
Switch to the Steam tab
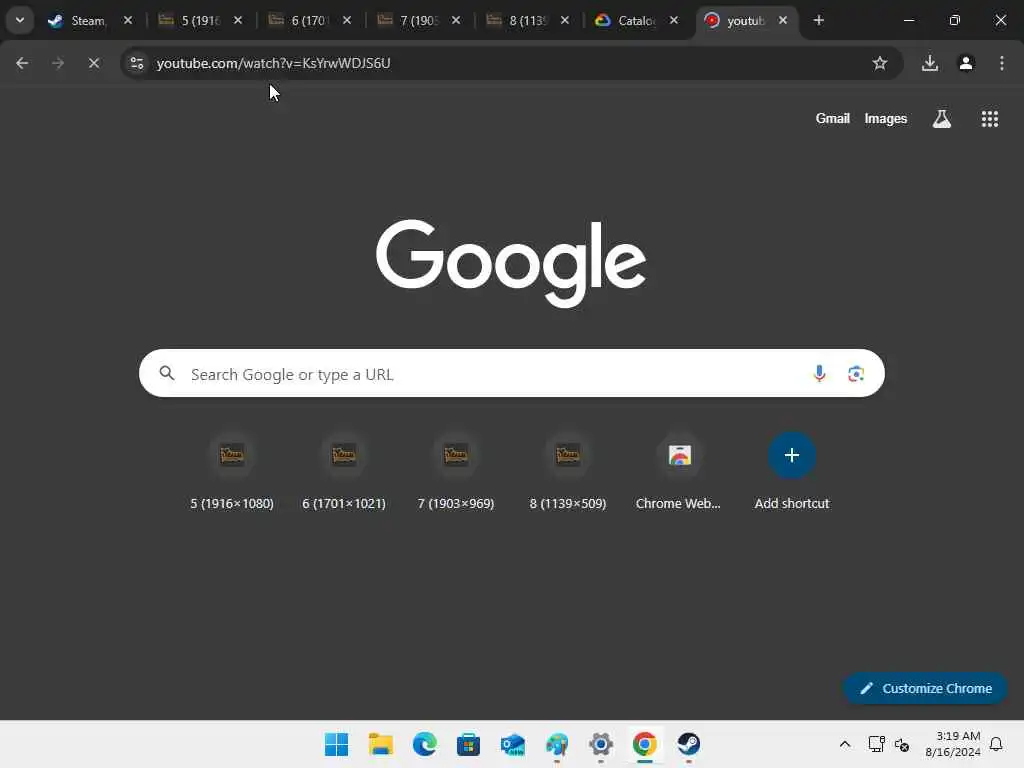click(x=89, y=21)
